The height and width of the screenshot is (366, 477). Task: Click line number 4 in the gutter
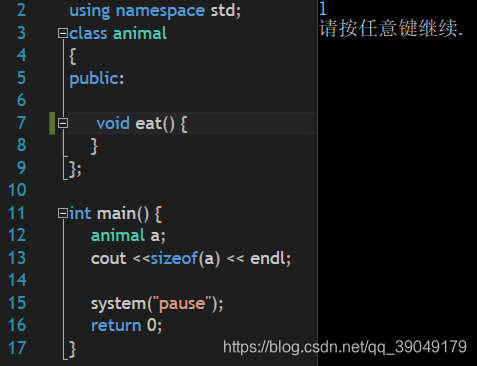tap(21, 55)
